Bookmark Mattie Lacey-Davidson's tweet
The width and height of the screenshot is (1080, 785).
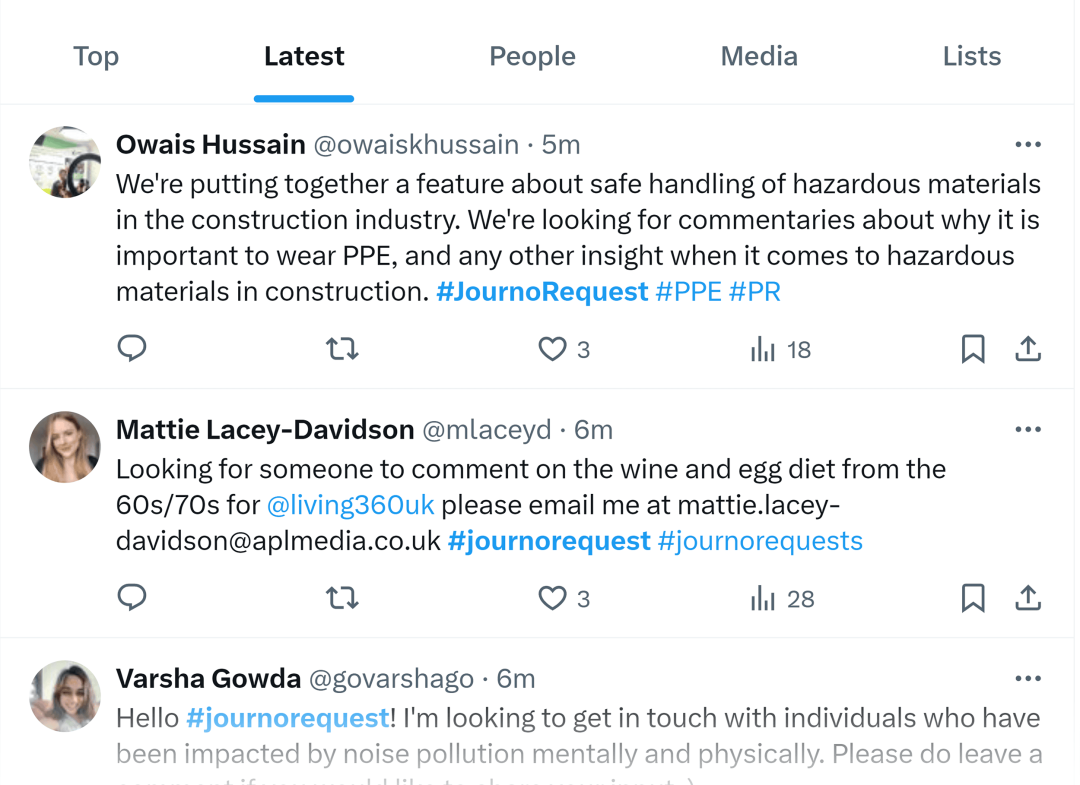tap(972, 598)
